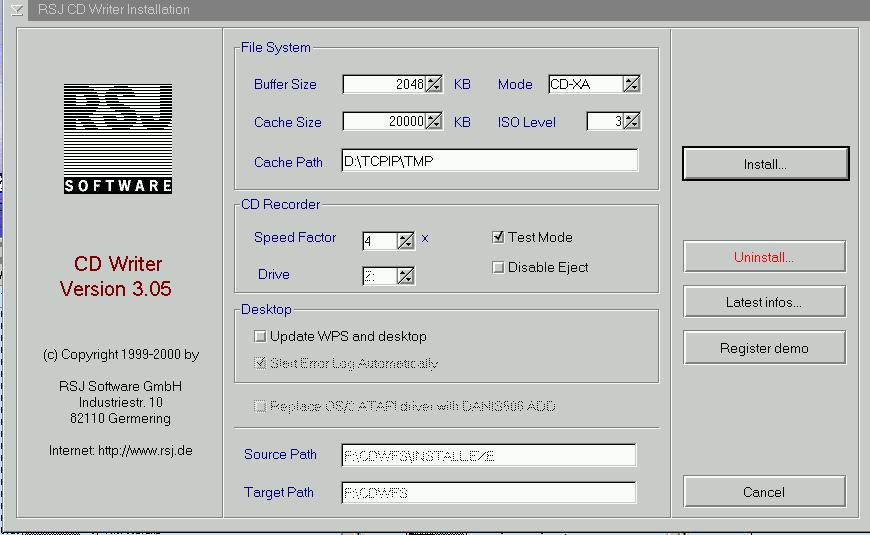Viewport: 870px width, 535px height.
Task: Click the RSJ Software logo
Action: 118,139
